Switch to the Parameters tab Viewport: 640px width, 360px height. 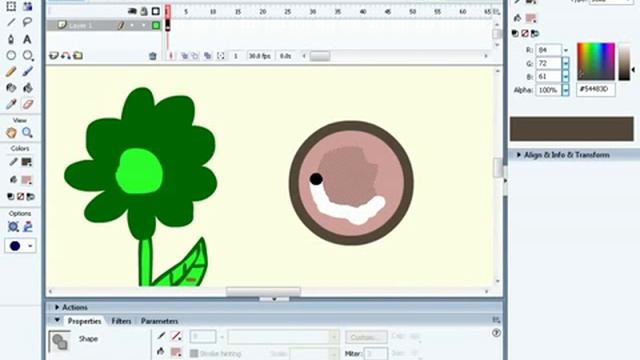159,321
